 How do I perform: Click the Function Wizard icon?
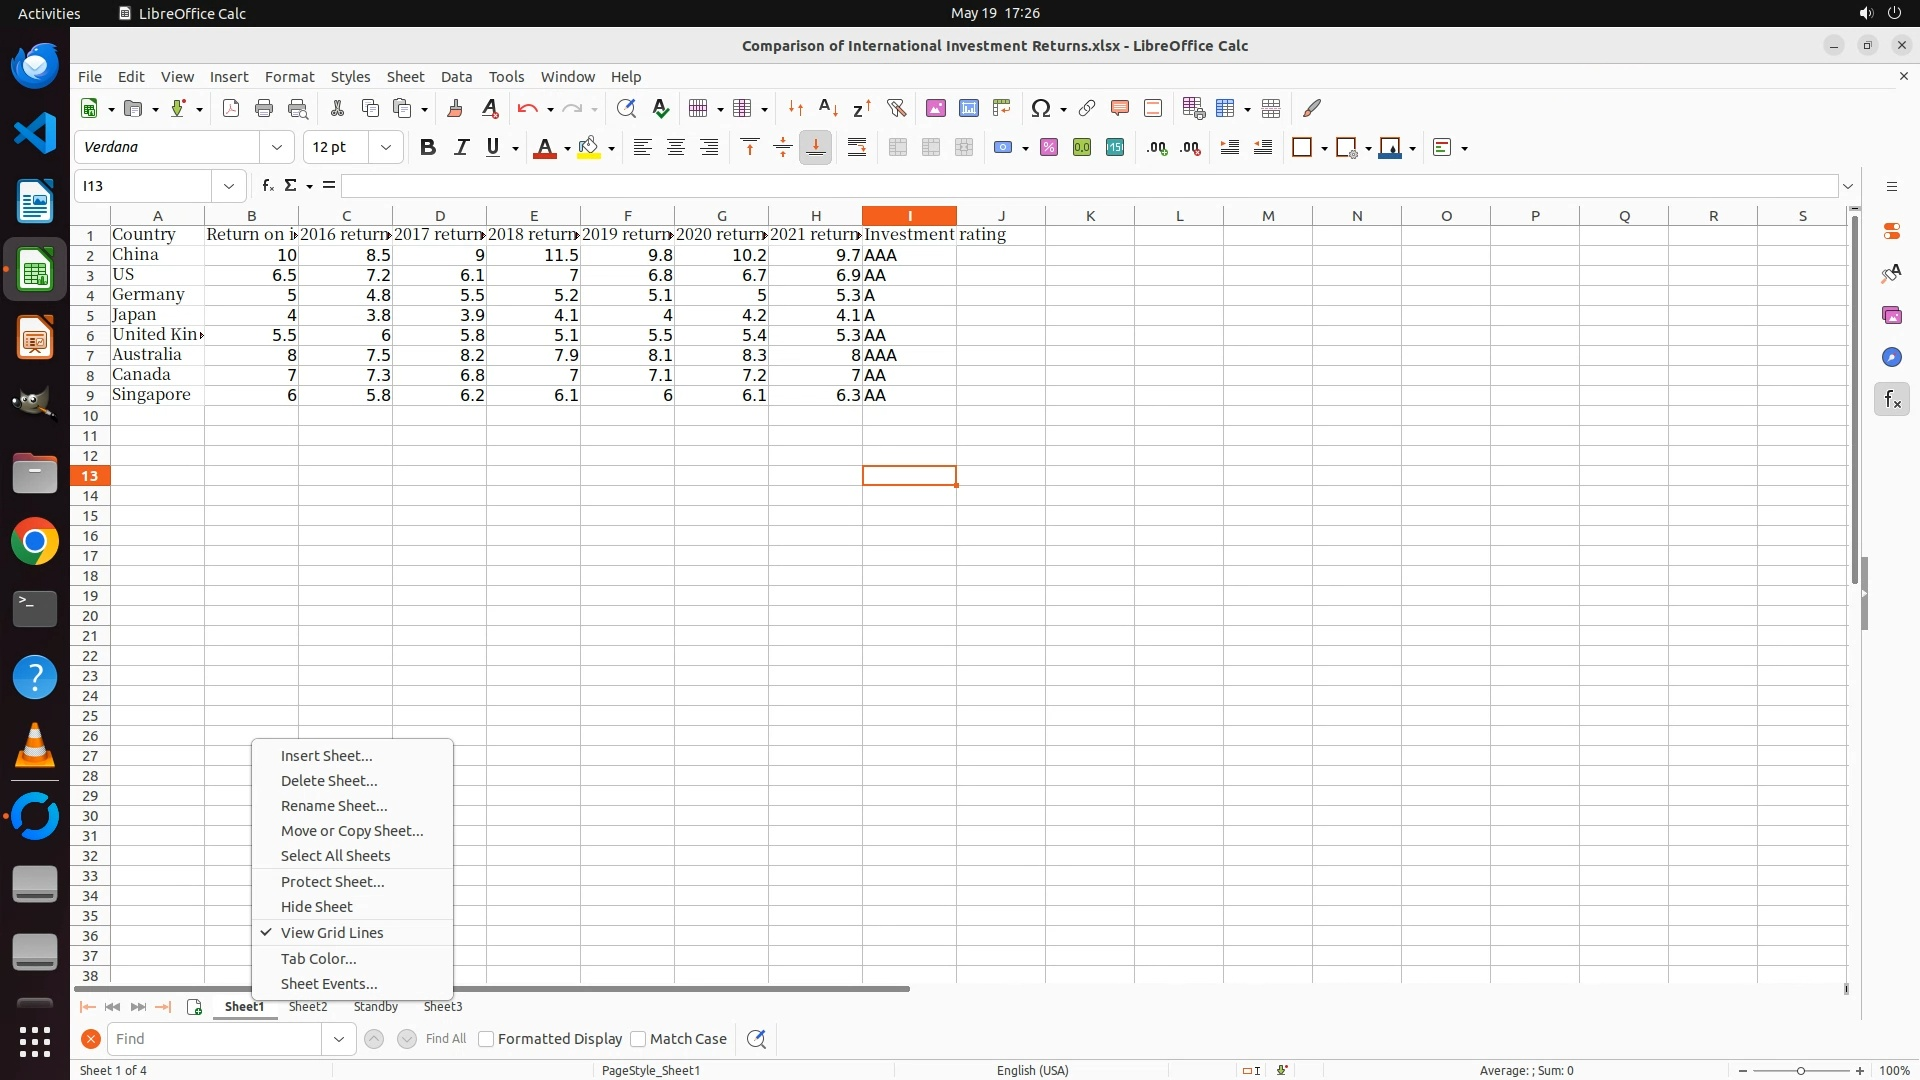(x=267, y=186)
